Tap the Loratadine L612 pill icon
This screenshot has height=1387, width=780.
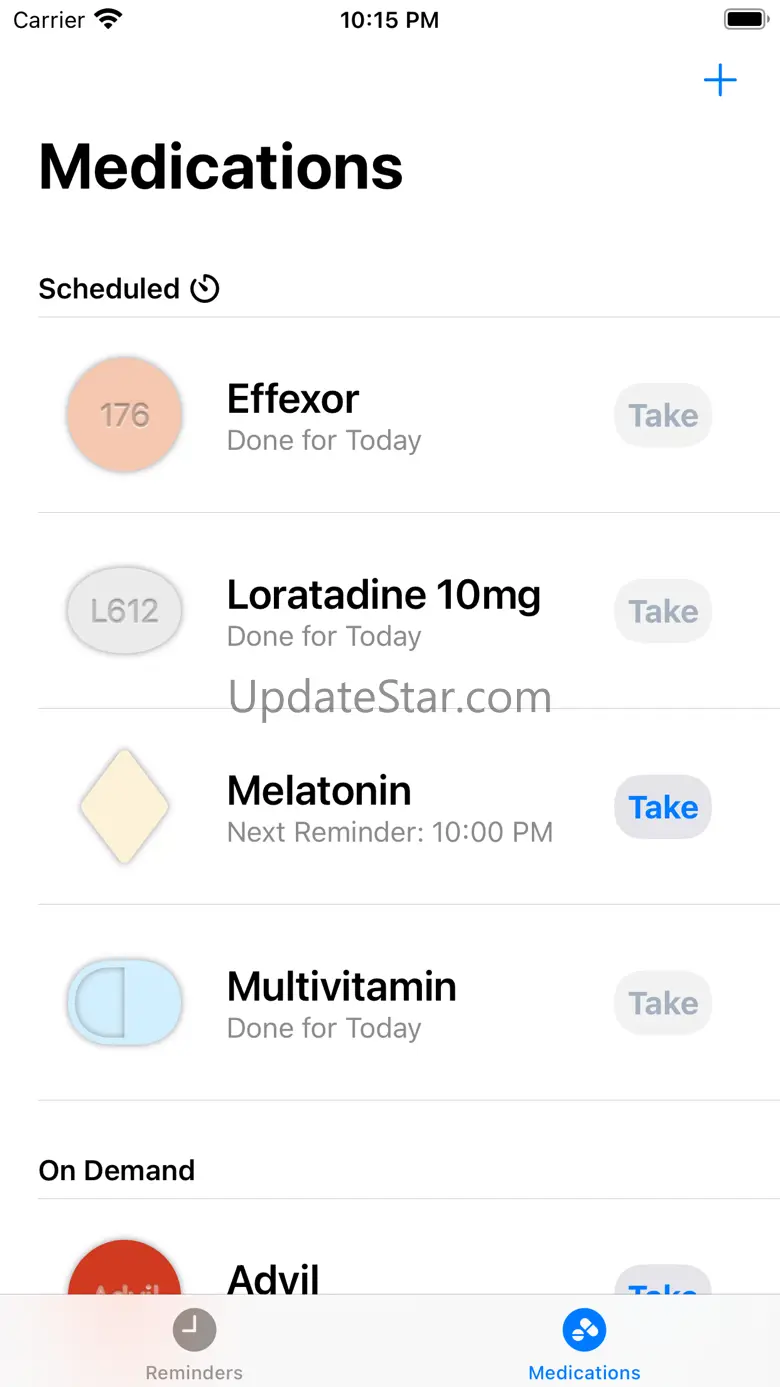124,611
